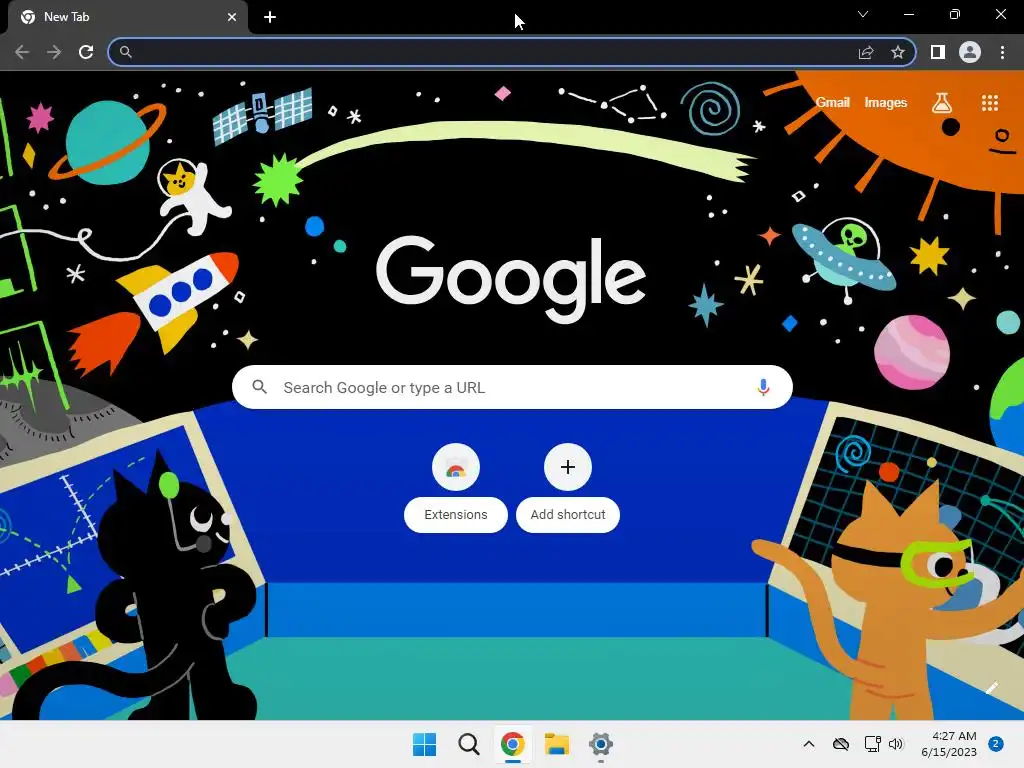Customize this page with the pencil icon
Viewport: 1024px width, 768px height.
click(992, 687)
